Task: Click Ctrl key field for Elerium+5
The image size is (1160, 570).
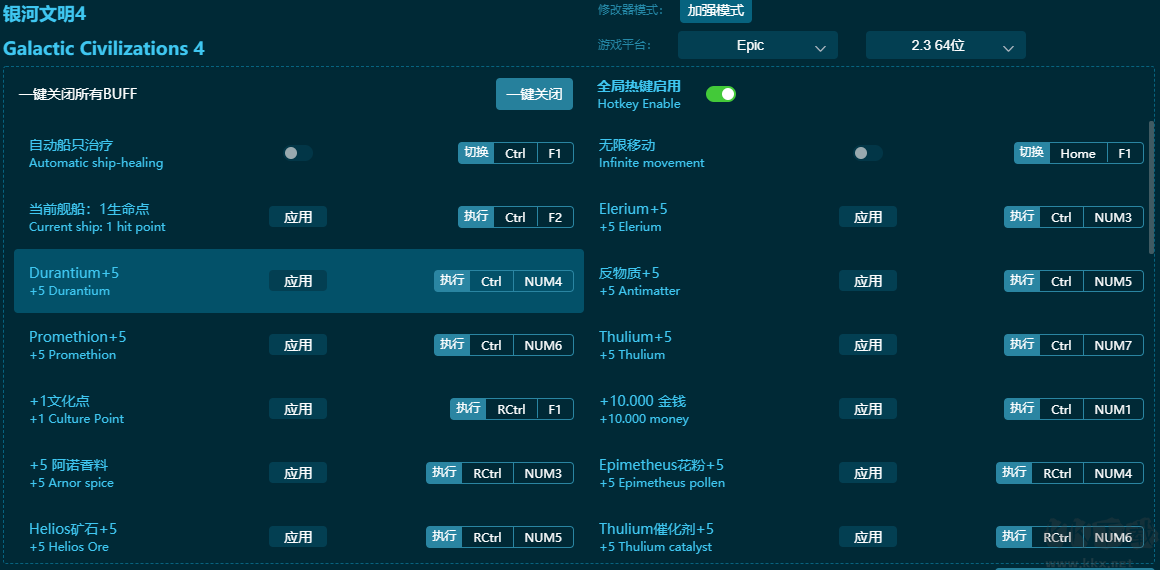Action: (x=1062, y=217)
